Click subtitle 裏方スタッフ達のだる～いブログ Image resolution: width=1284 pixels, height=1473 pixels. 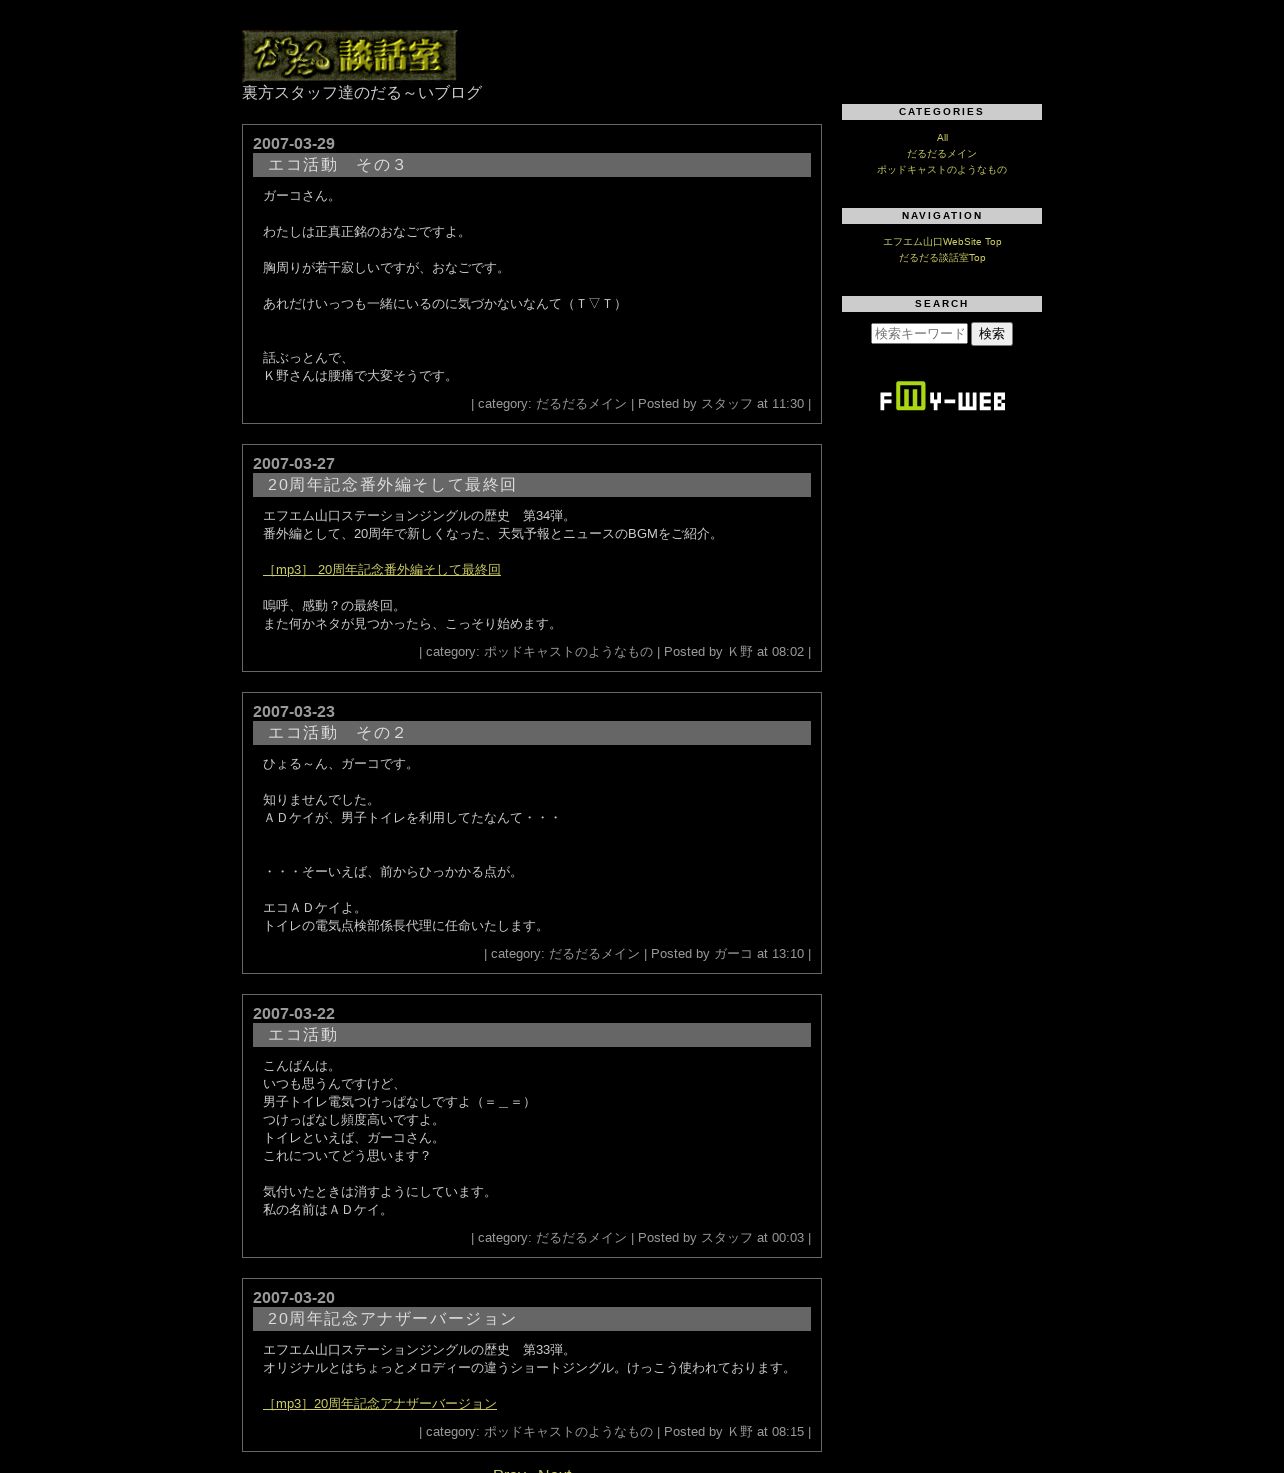(x=362, y=93)
